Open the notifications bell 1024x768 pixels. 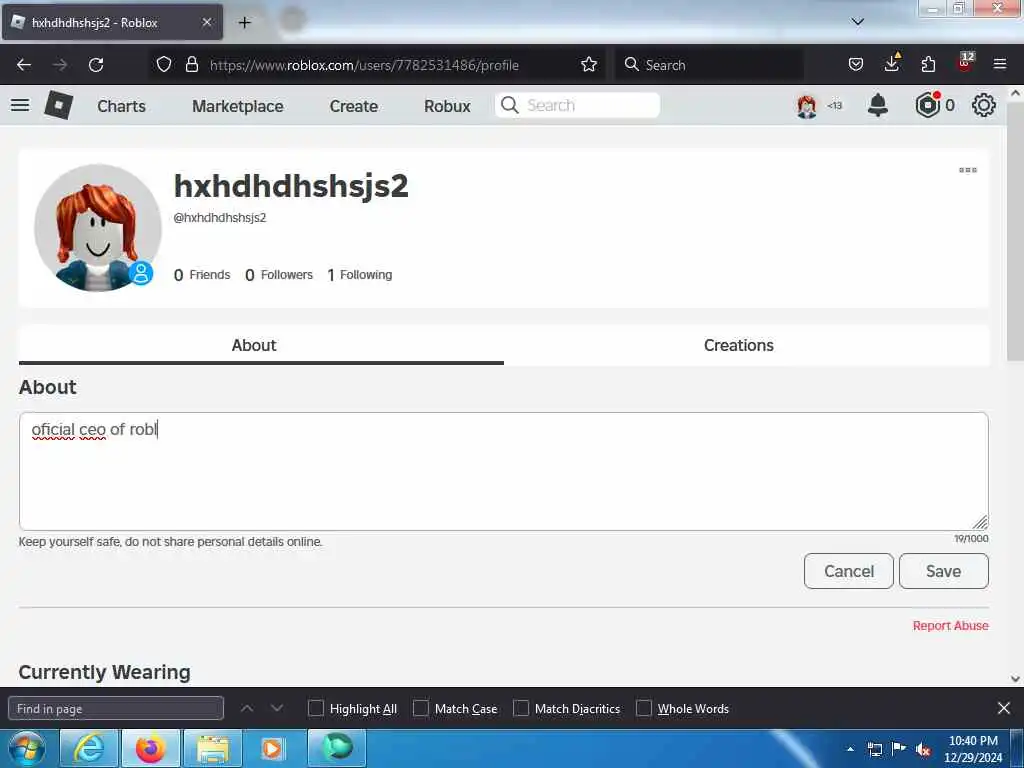(878, 105)
